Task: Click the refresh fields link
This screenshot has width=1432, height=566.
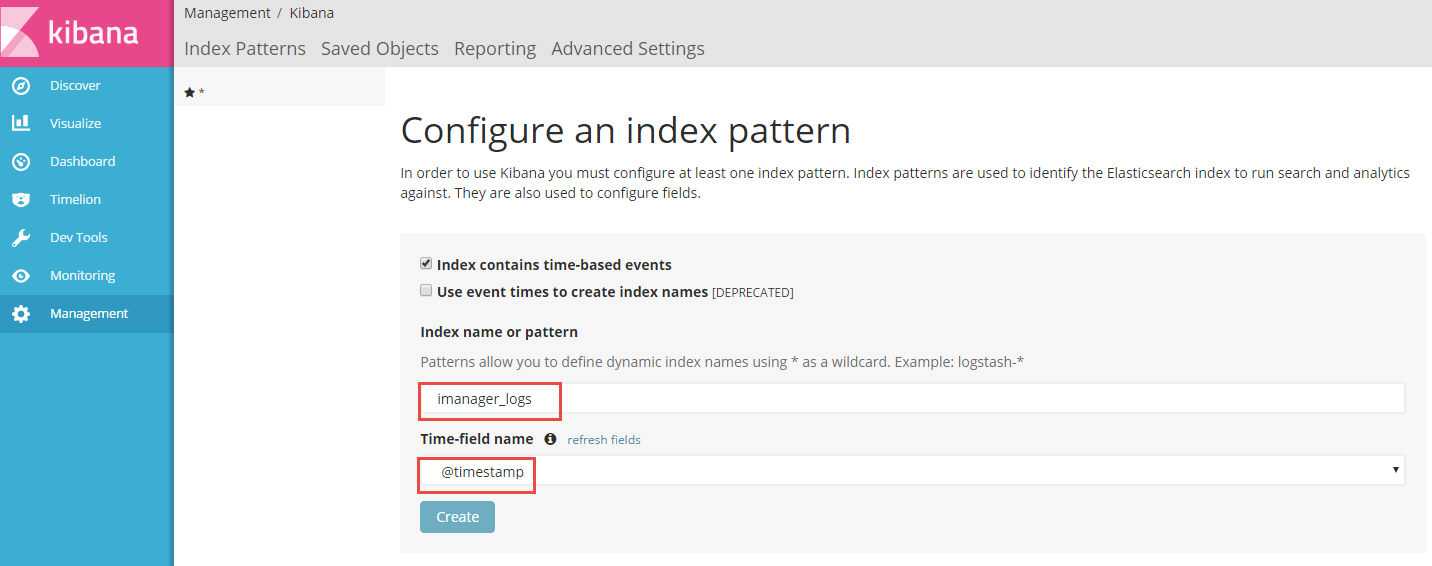Action: (x=603, y=440)
